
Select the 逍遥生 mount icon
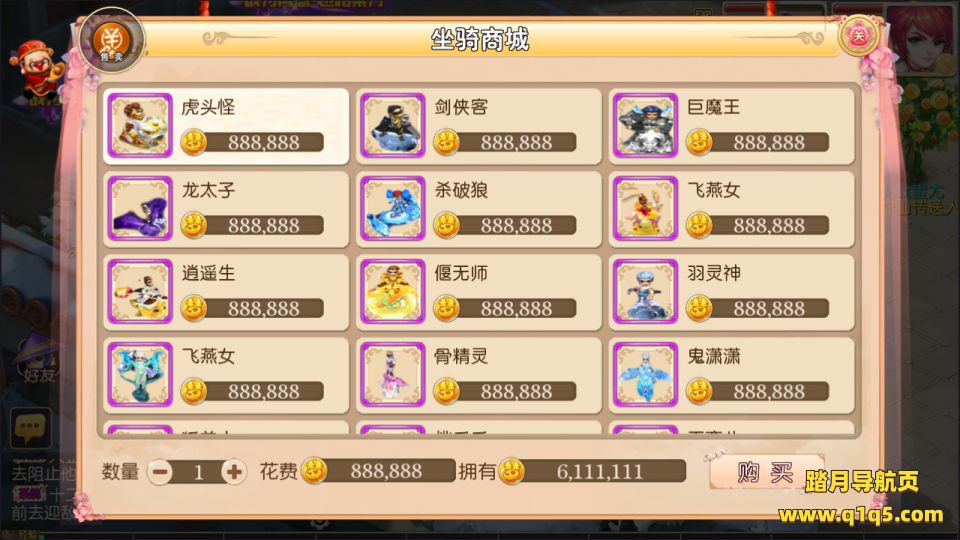(x=140, y=291)
